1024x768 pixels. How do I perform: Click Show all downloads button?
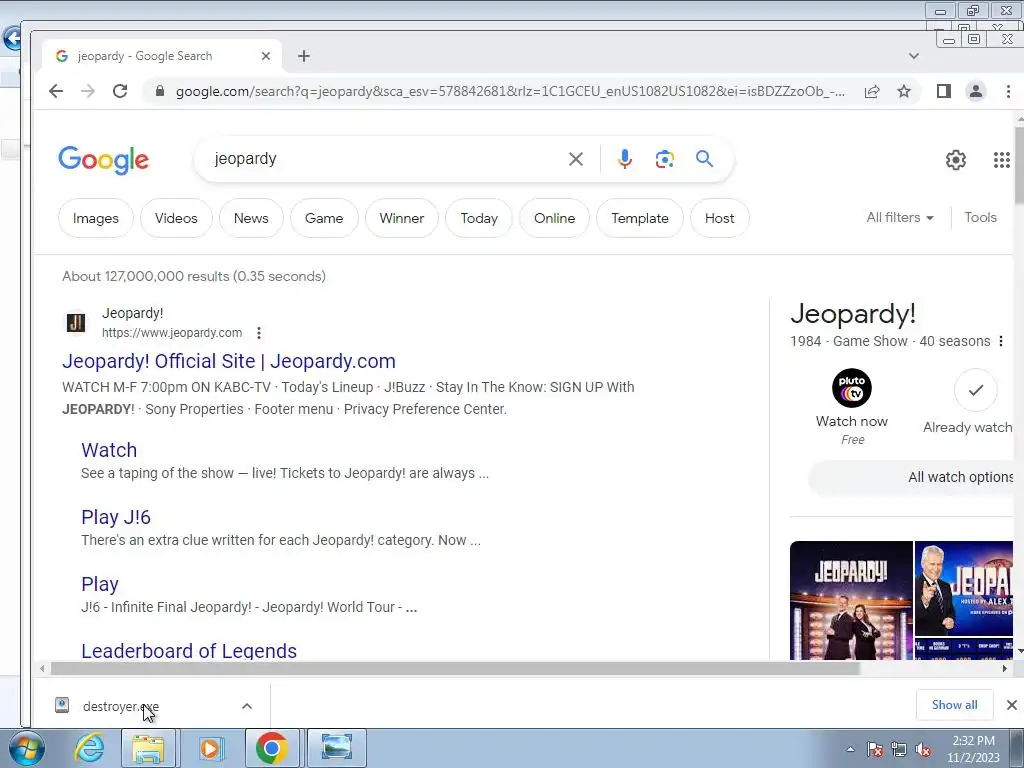coord(955,705)
